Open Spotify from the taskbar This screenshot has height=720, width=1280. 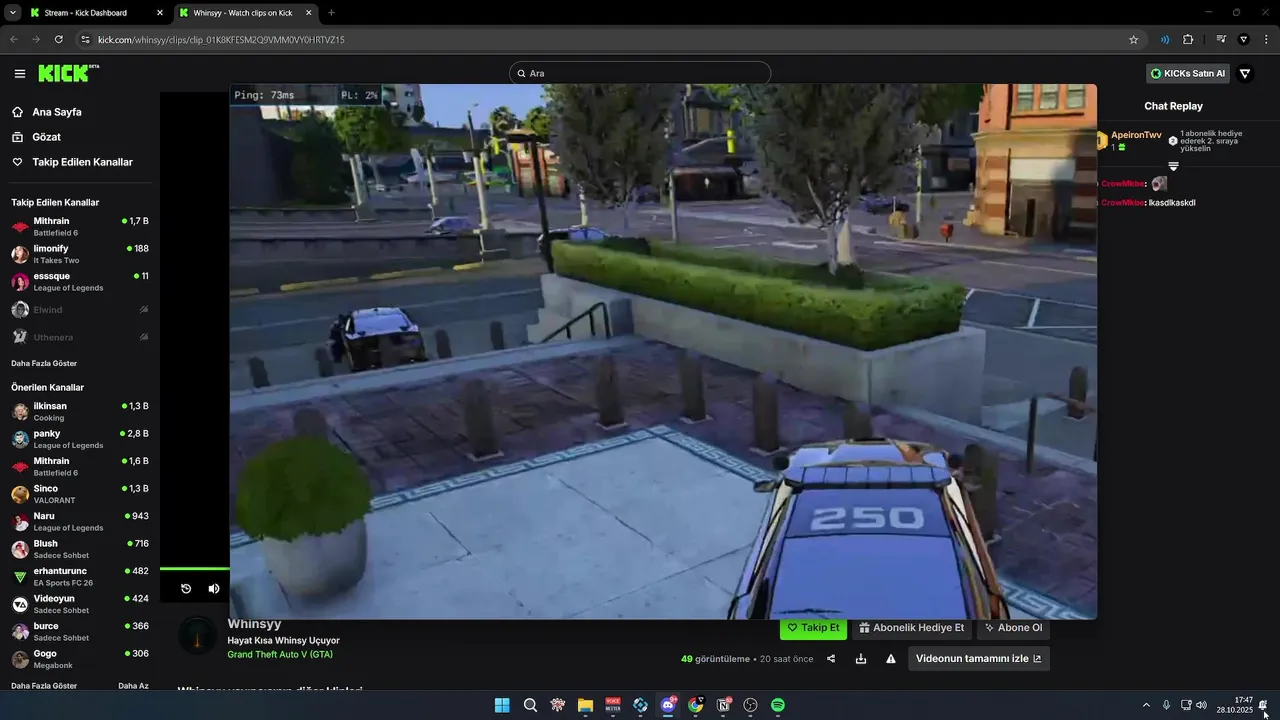click(778, 705)
